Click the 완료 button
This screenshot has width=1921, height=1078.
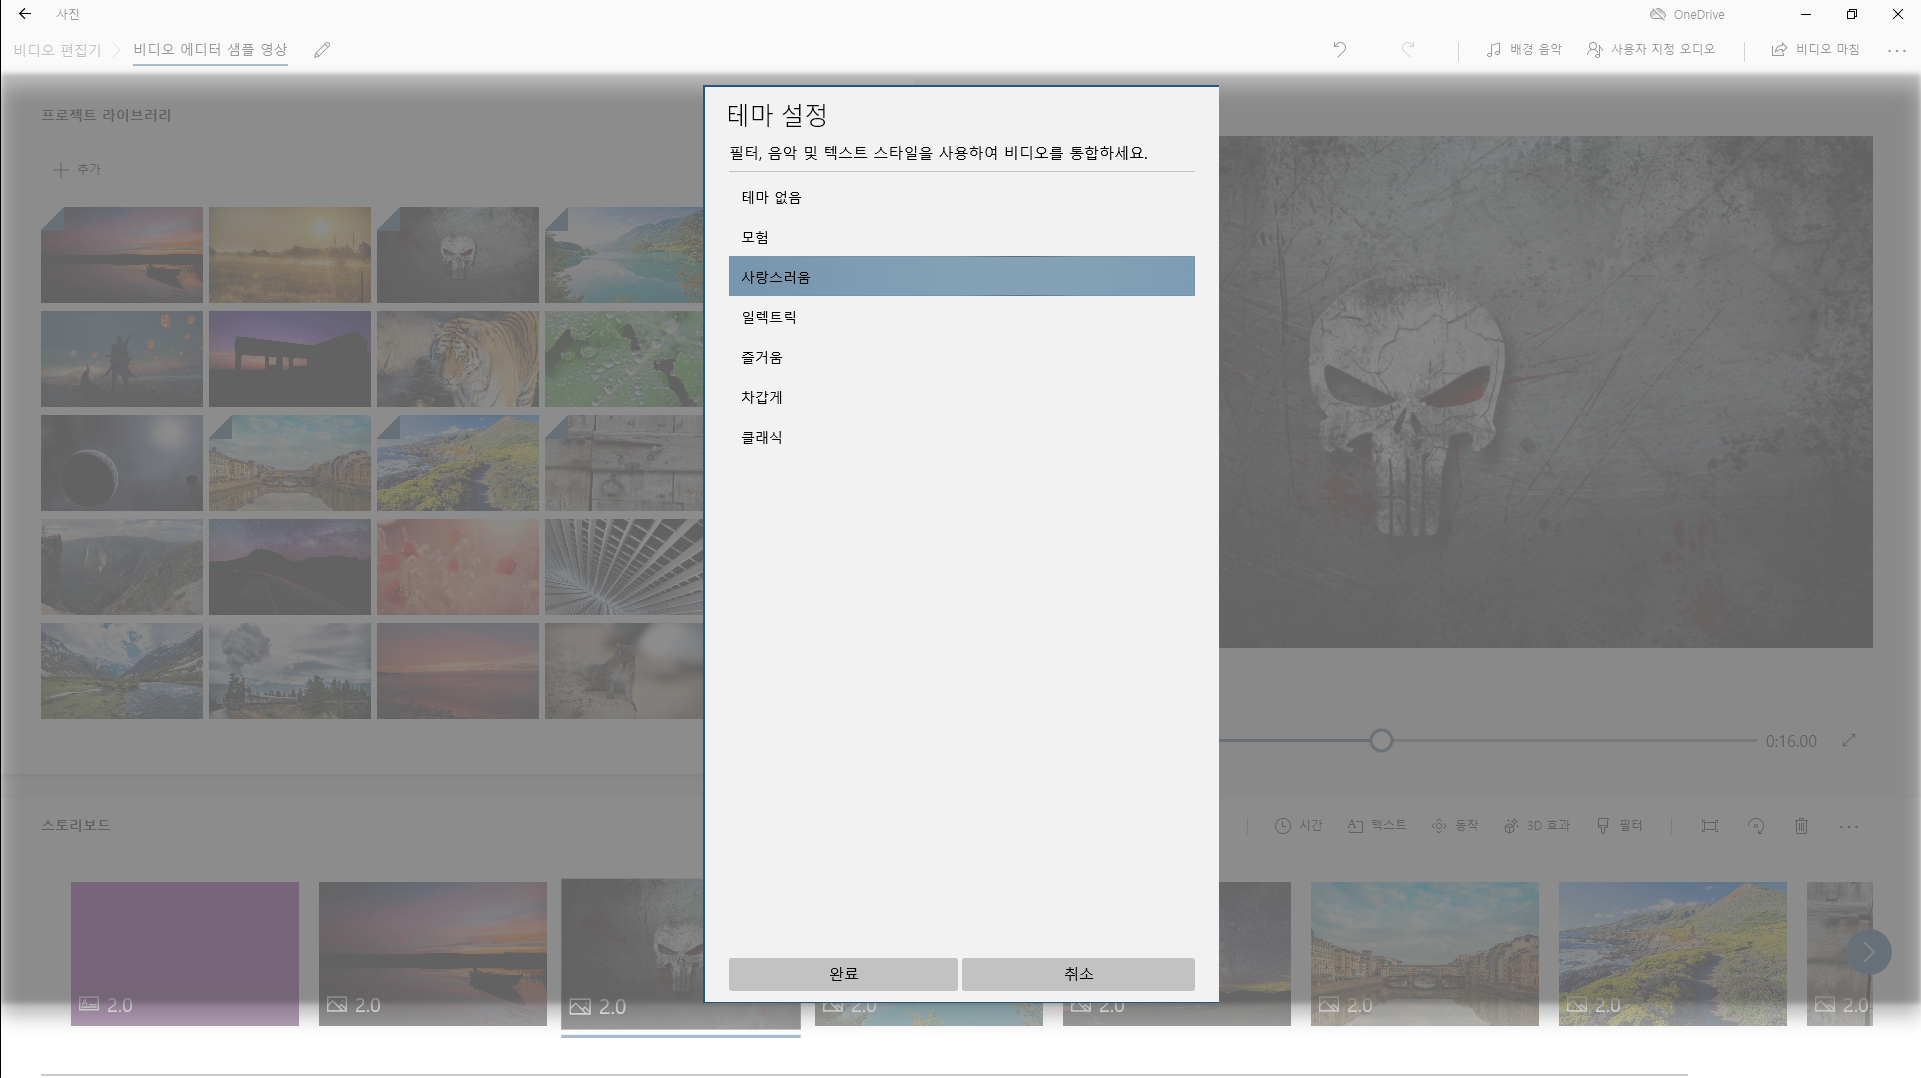[x=843, y=974]
